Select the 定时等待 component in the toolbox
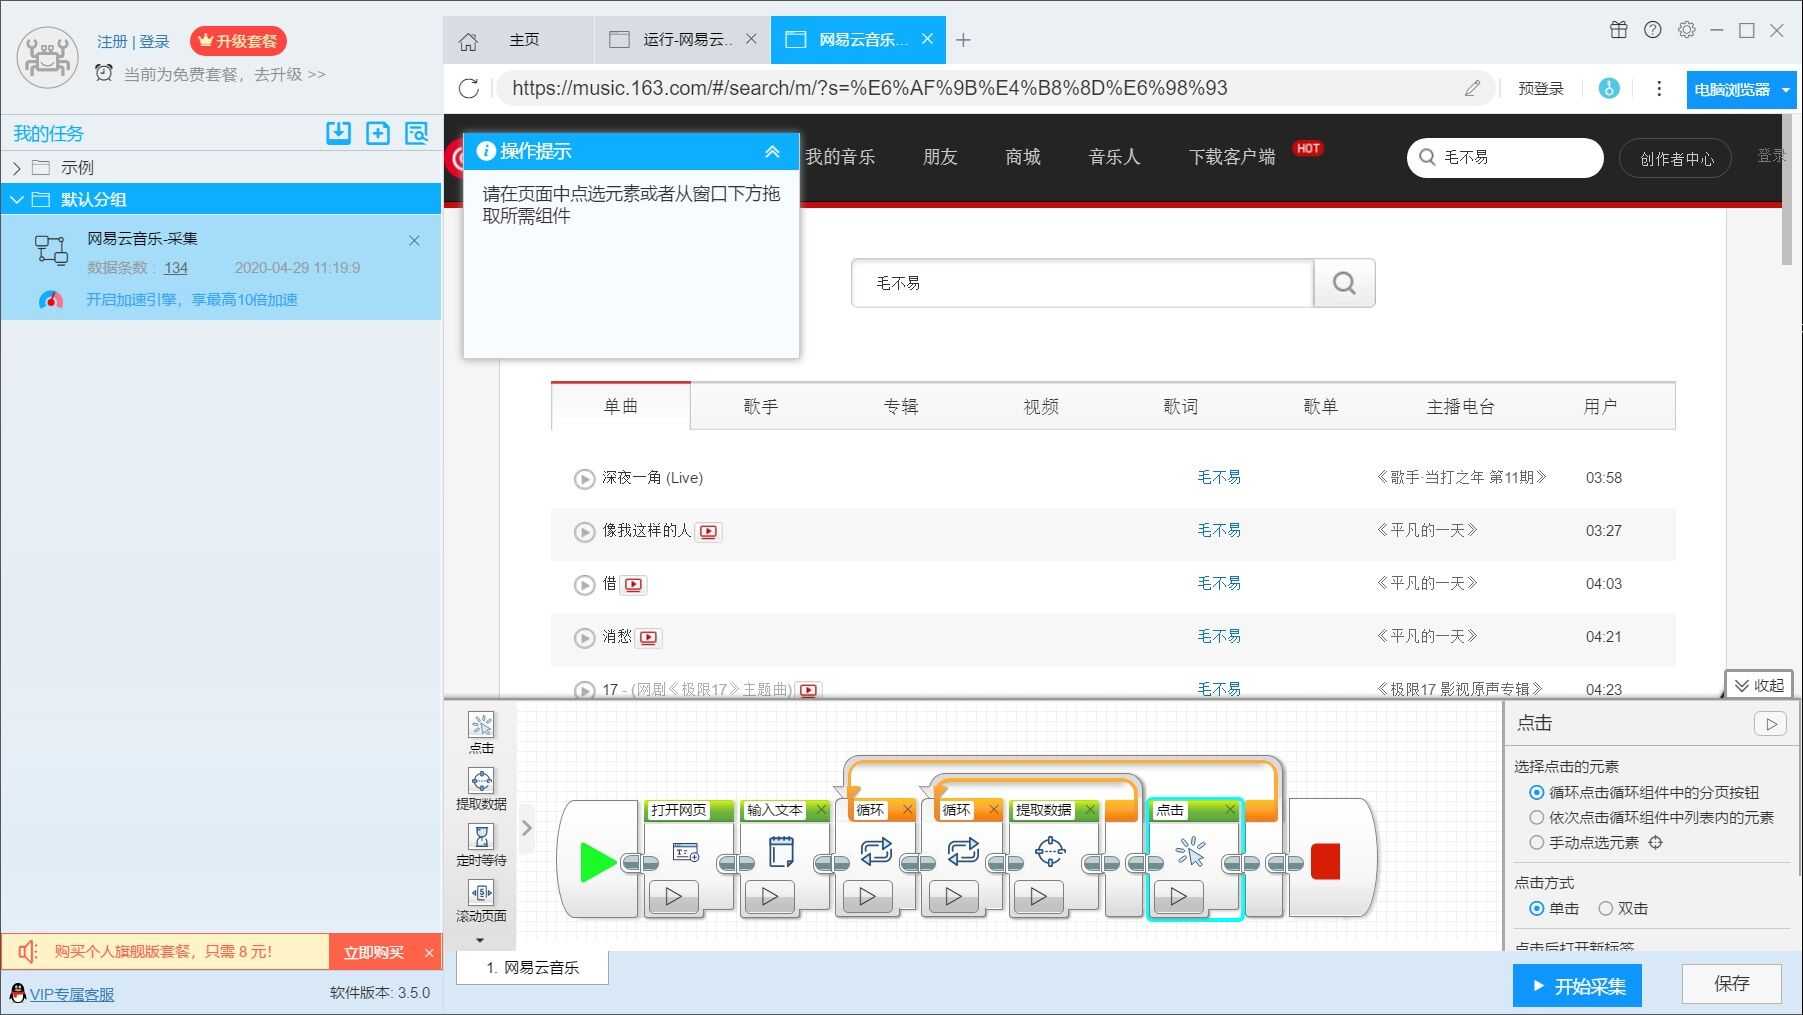This screenshot has height=1015, width=1803. click(x=481, y=844)
